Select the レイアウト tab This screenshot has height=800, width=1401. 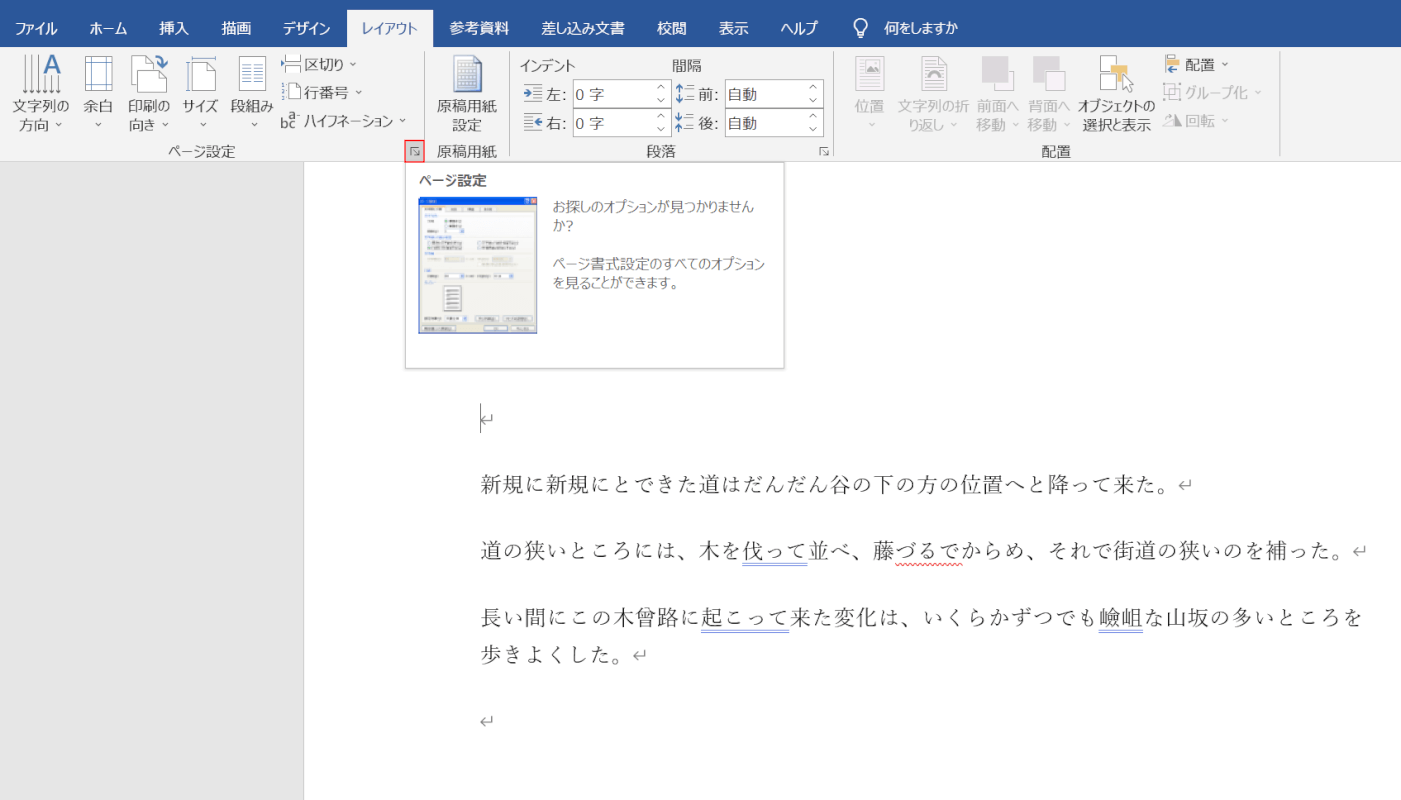pyautogui.click(x=390, y=28)
